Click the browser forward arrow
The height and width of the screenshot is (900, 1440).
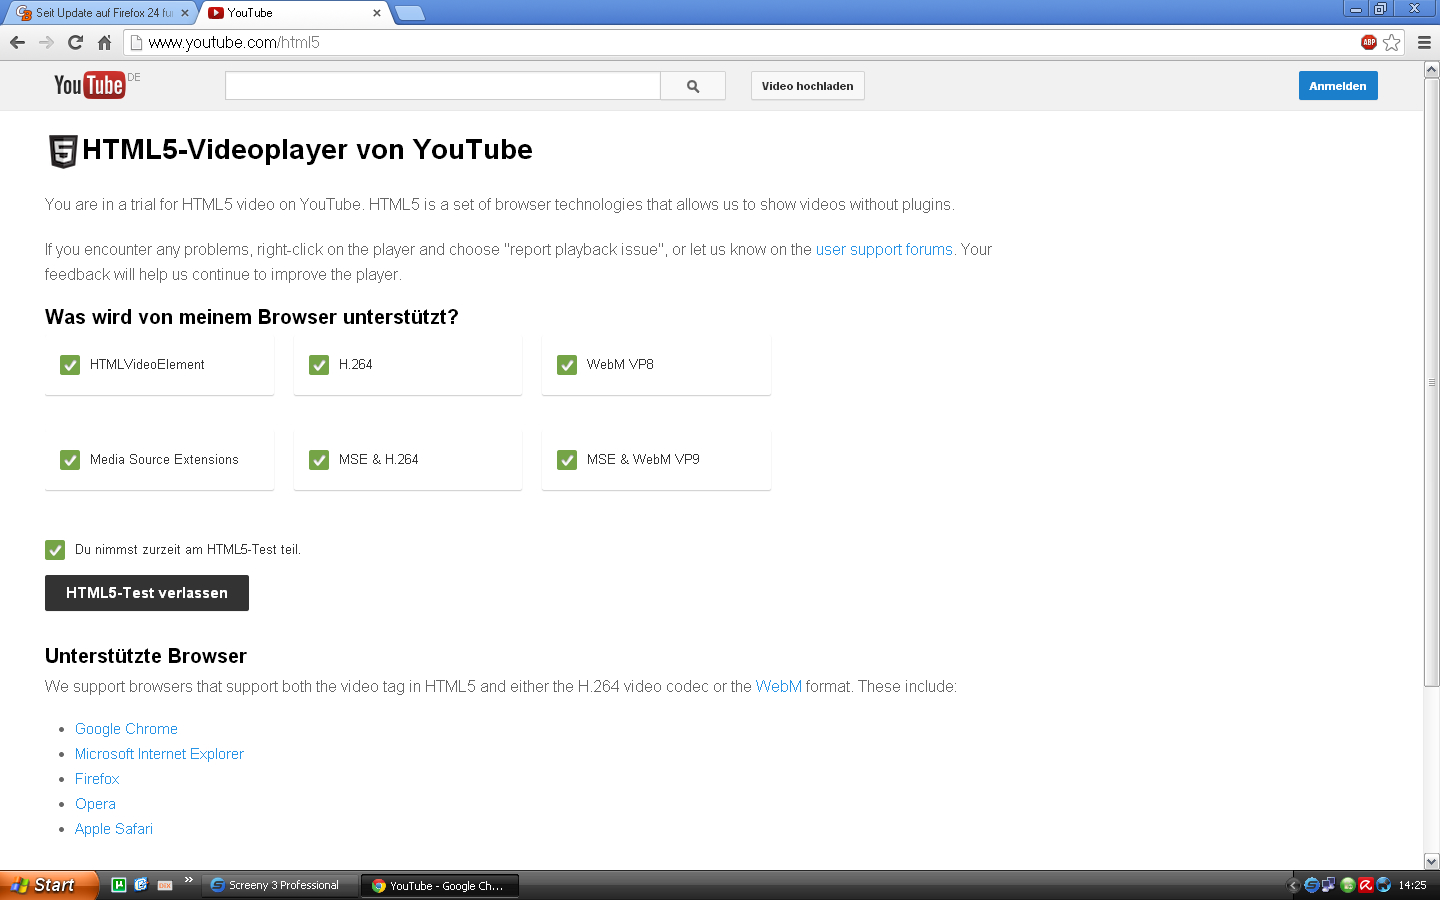coord(46,42)
